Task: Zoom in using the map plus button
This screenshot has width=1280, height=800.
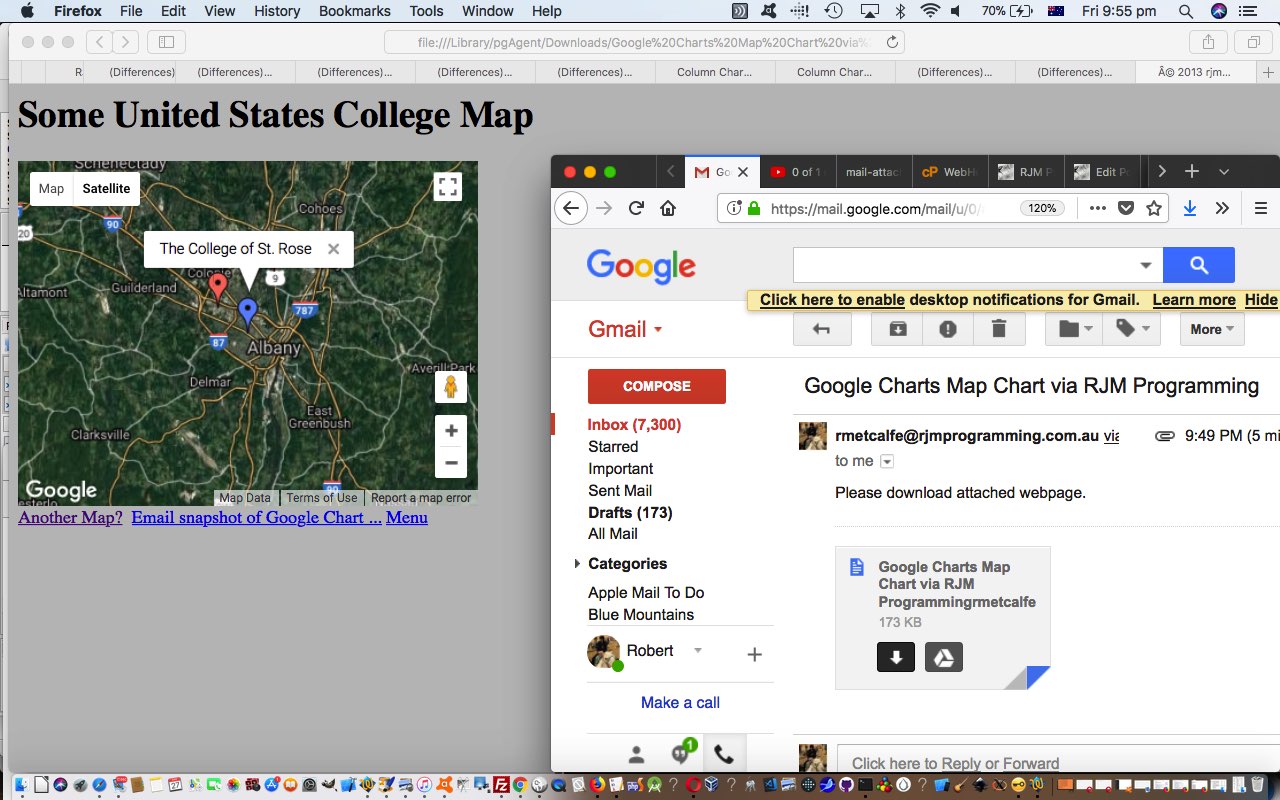Action: tap(451, 431)
